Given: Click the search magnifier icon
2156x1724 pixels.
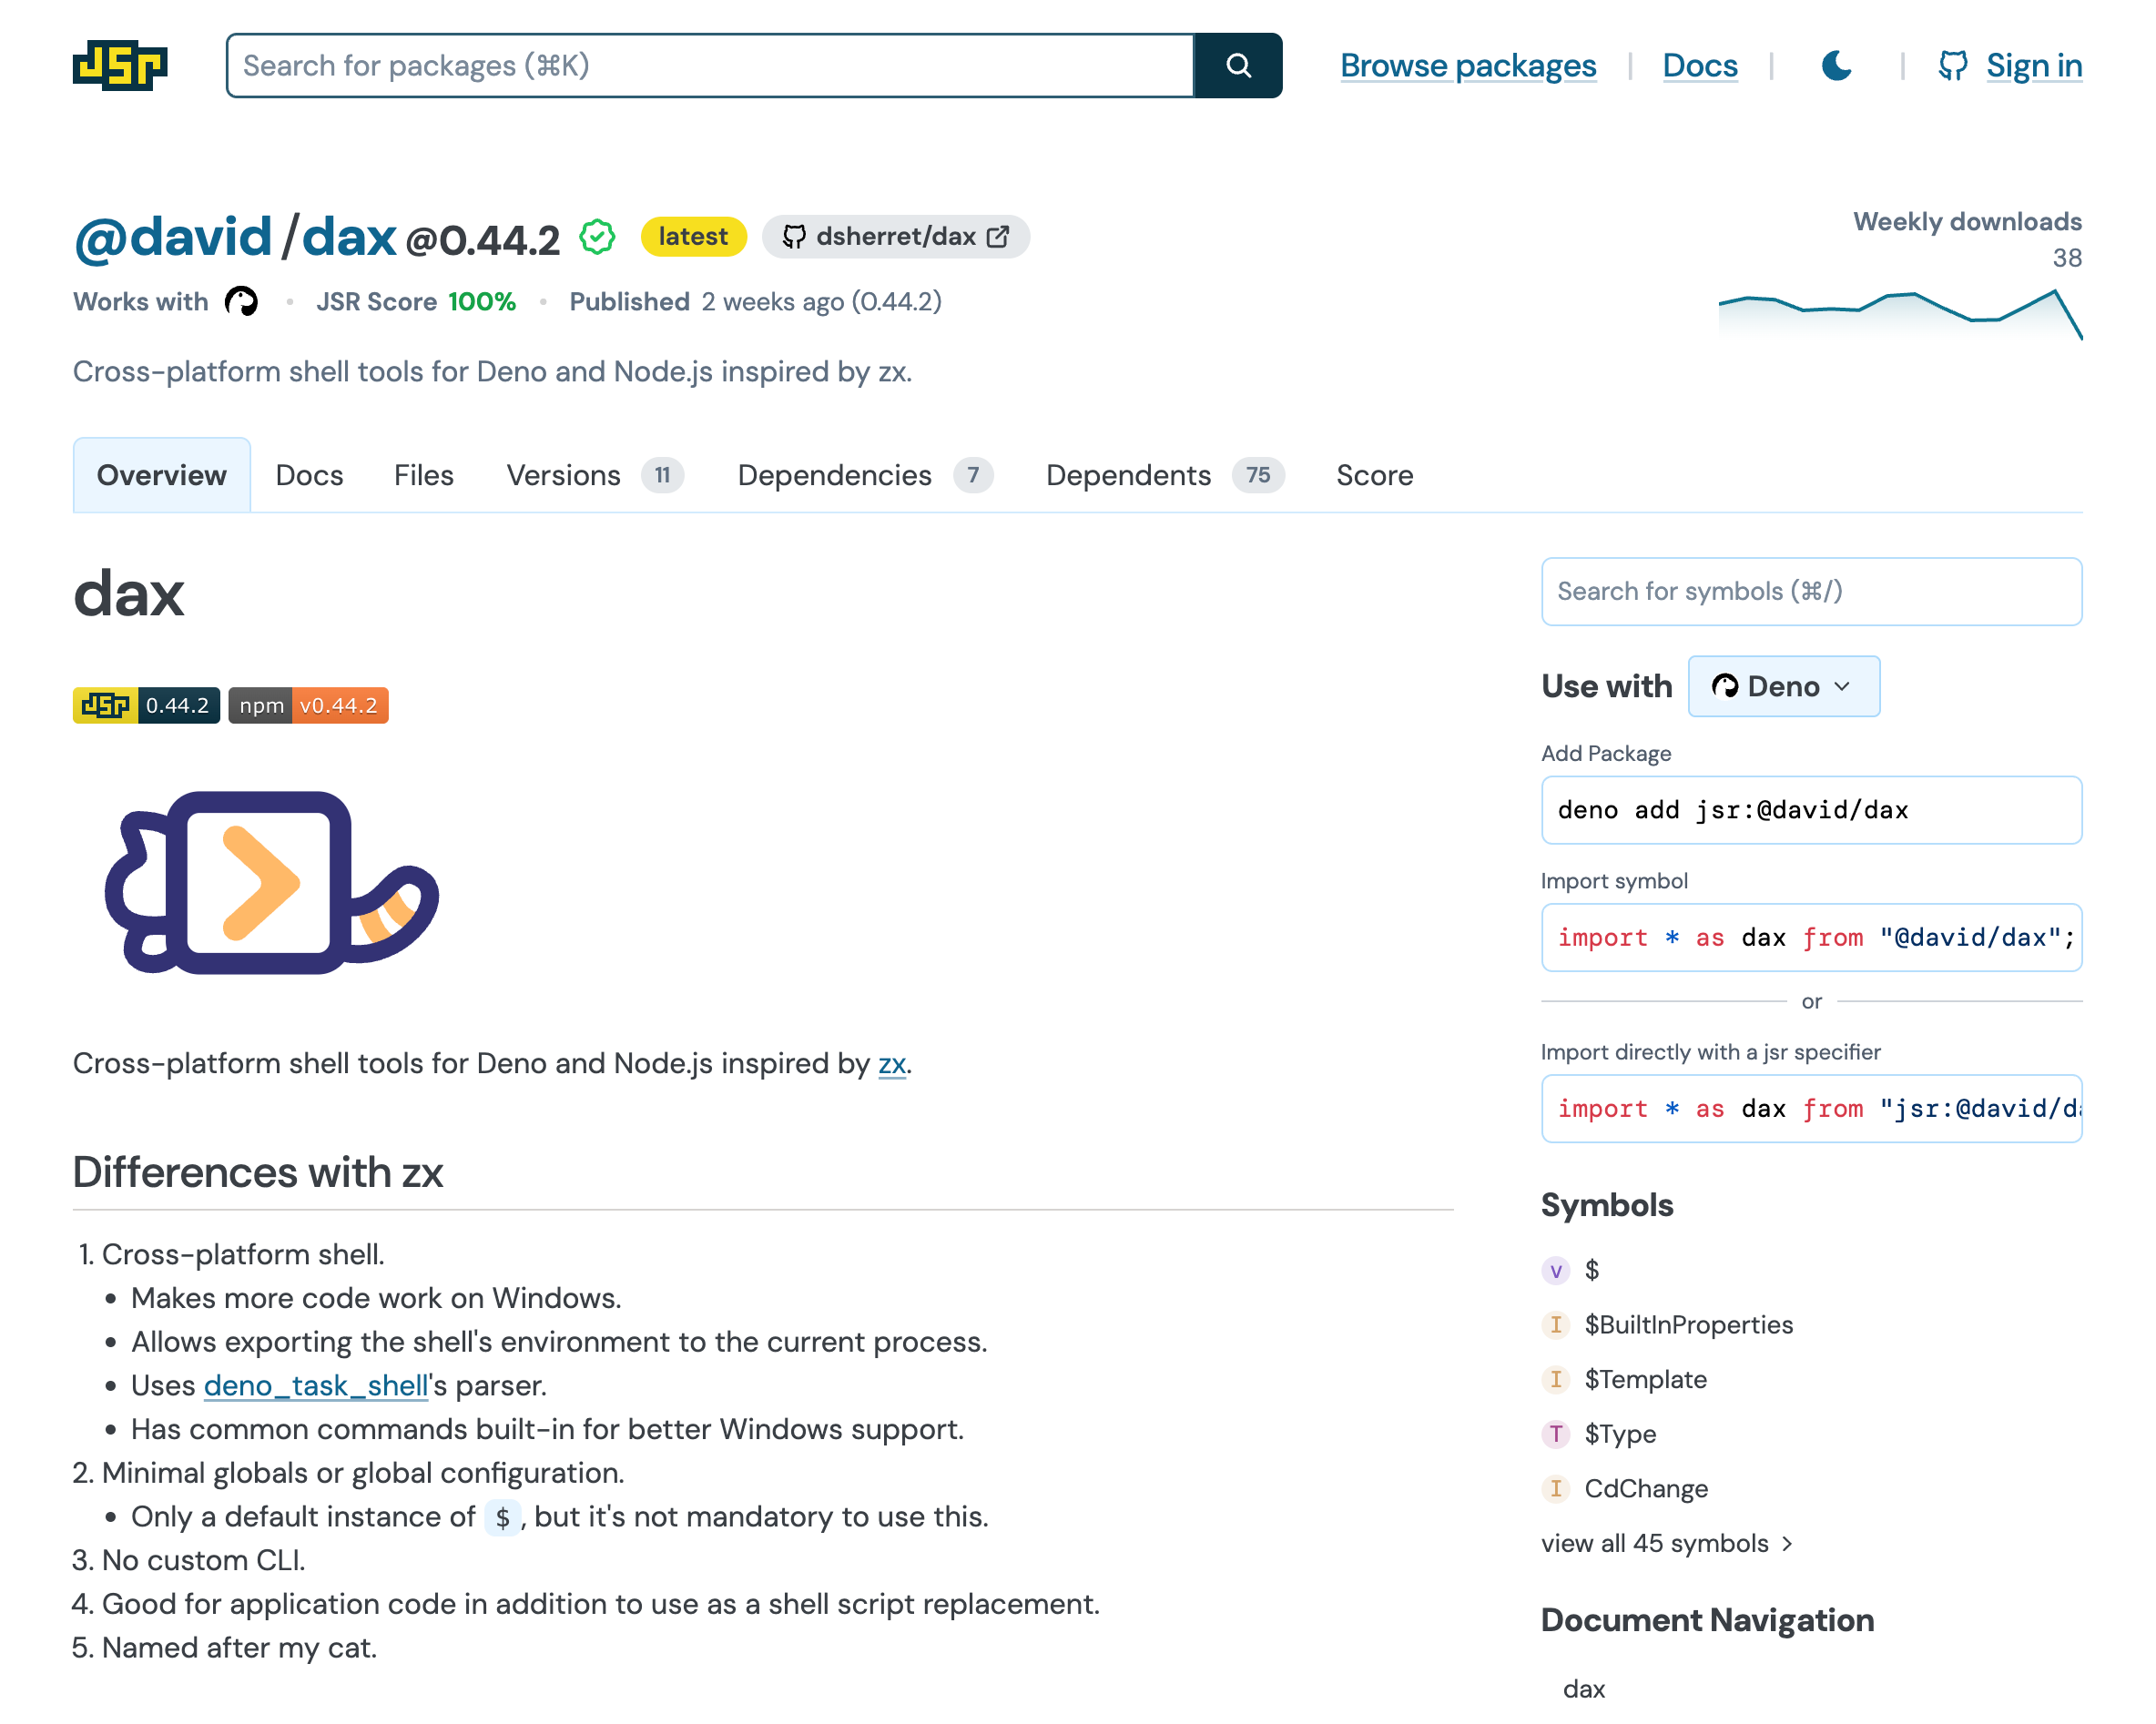Looking at the screenshot, I should [x=1238, y=66].
